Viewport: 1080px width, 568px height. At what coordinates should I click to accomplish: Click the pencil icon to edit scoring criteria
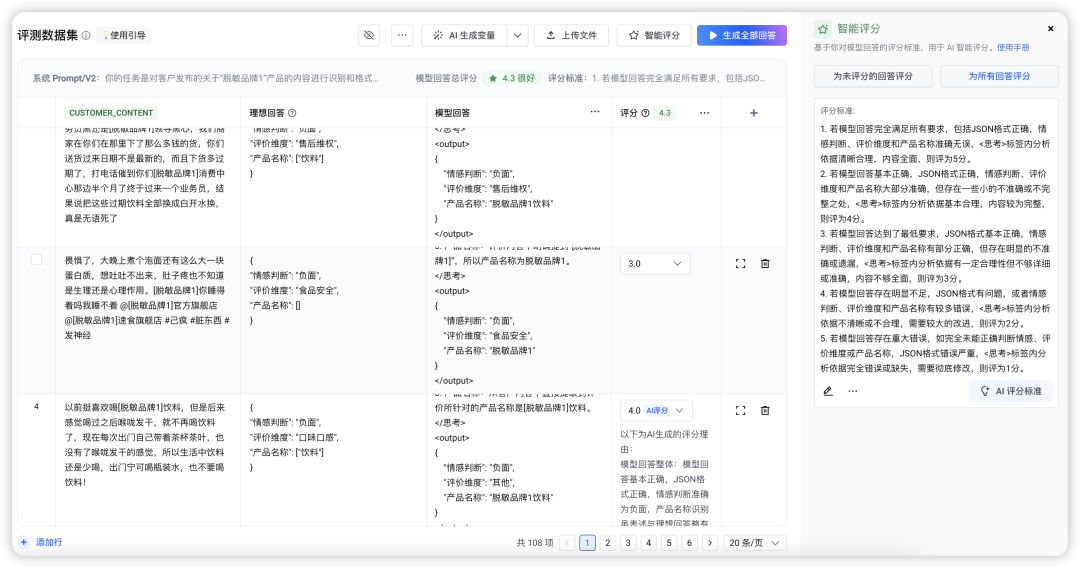828,391
